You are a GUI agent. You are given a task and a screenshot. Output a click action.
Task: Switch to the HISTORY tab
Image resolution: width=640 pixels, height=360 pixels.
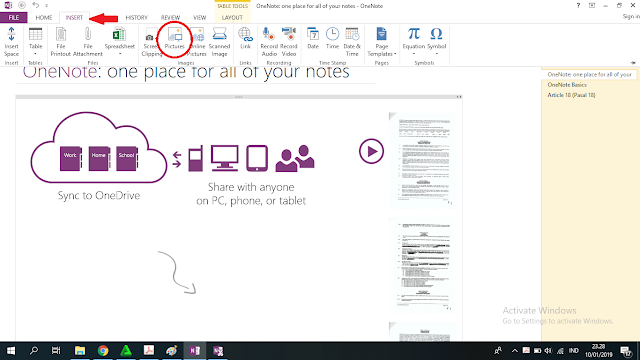click(136, 18)
